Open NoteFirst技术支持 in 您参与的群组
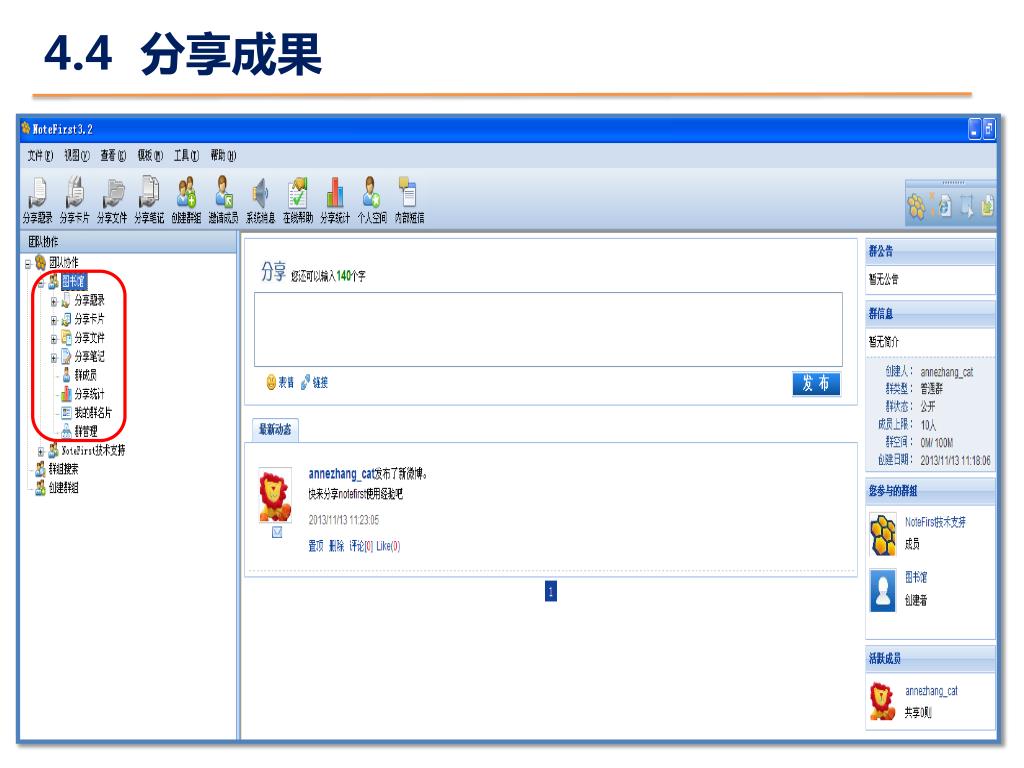 (935, 522)
